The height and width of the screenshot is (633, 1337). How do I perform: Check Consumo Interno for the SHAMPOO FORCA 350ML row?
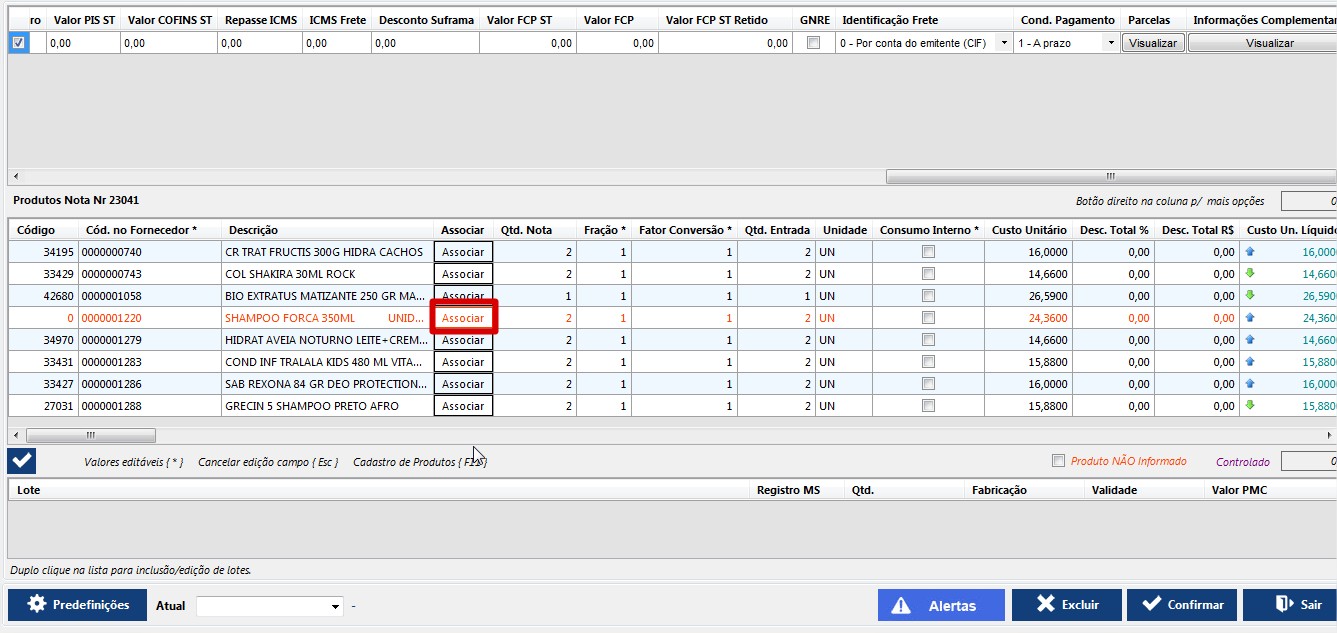(x=928, y=318)
